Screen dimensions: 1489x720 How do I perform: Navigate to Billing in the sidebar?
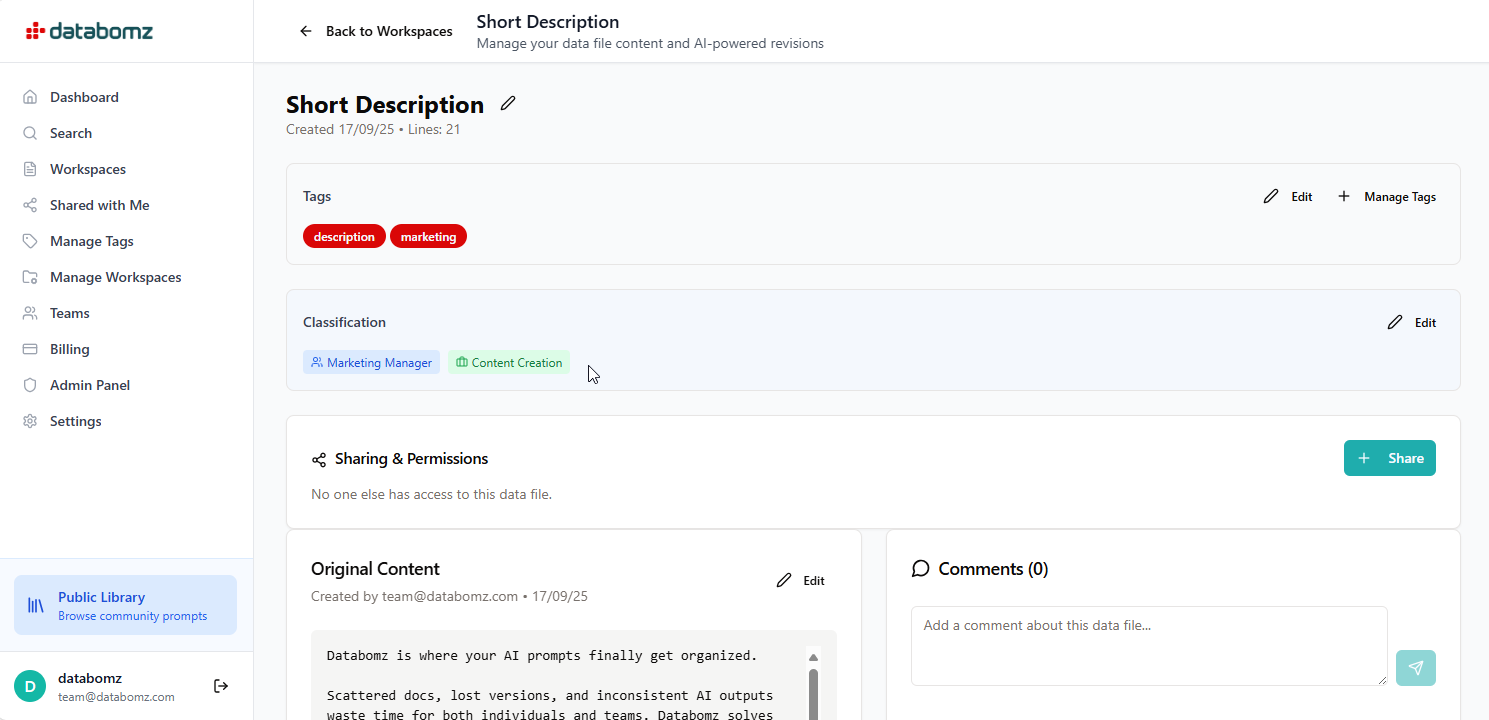pyautogui.click(x=70, y=349)
